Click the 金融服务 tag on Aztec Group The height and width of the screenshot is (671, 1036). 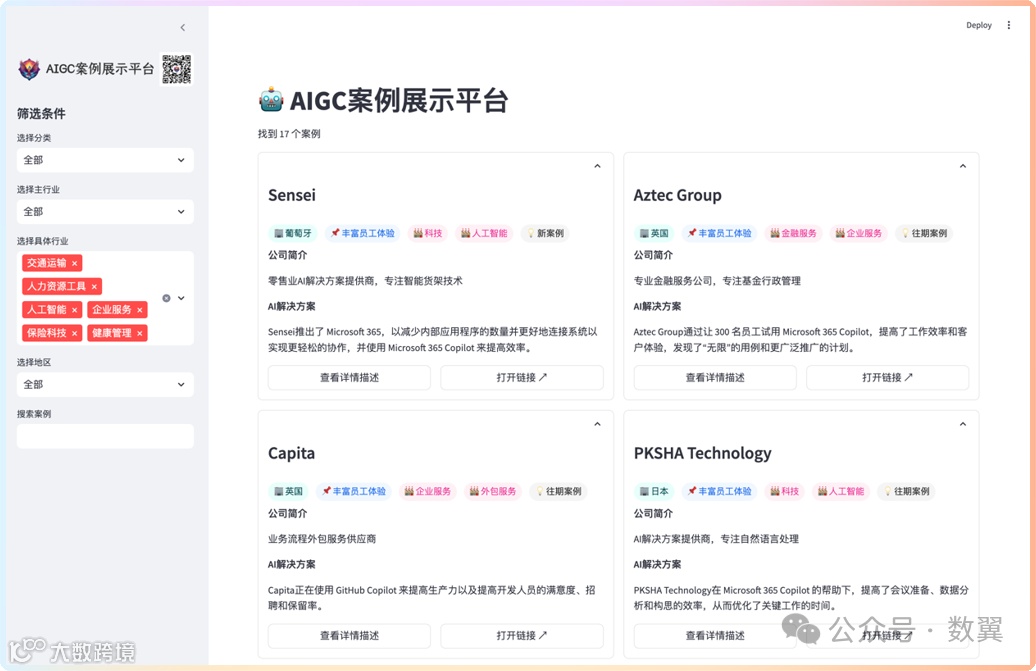pos(794,233)
